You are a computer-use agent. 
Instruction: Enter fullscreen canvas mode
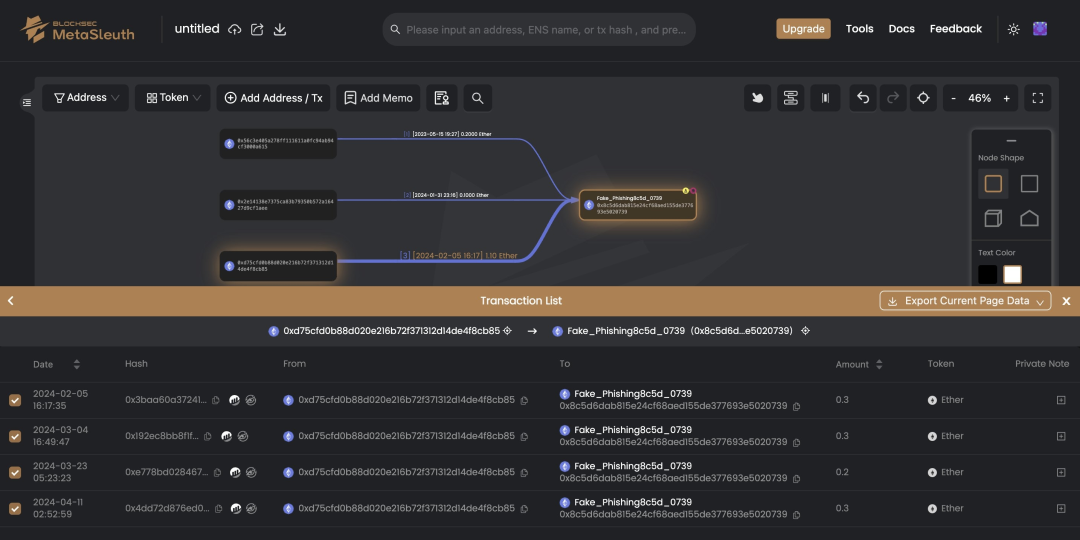pos(1037,98)
